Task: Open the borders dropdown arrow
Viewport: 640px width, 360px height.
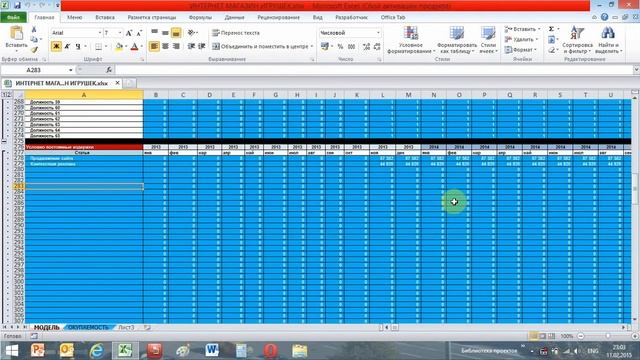Action: click(x=106, y=47)
